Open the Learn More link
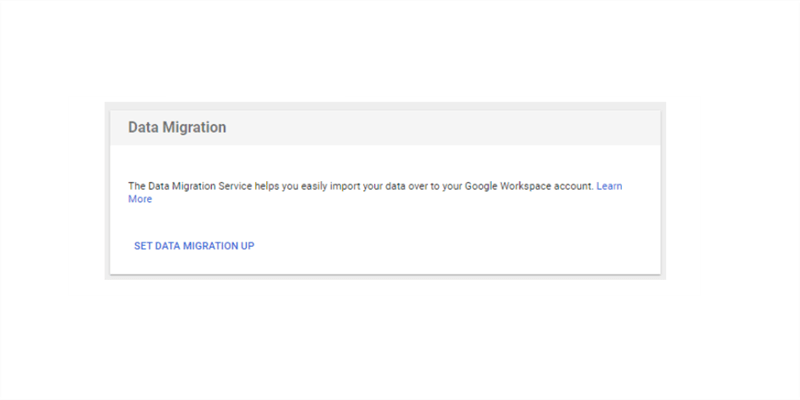The width and height of the screenshot is (800, 400). pyautogui.click(x=609, y=187)
